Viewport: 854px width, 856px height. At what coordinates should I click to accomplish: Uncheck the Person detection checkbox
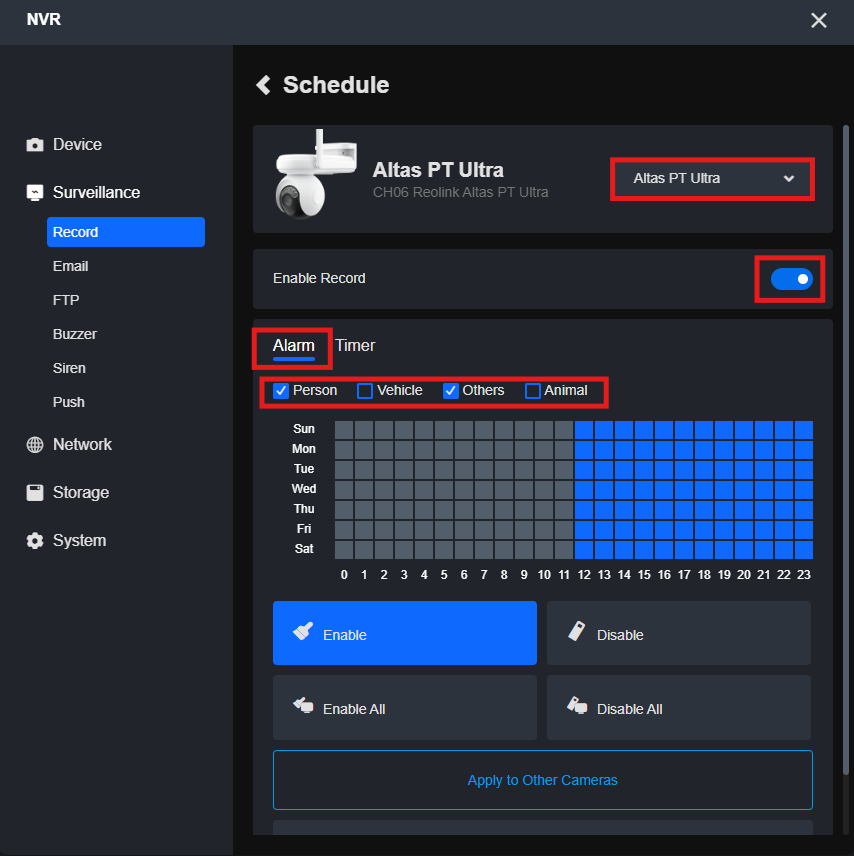pos(281,391)
